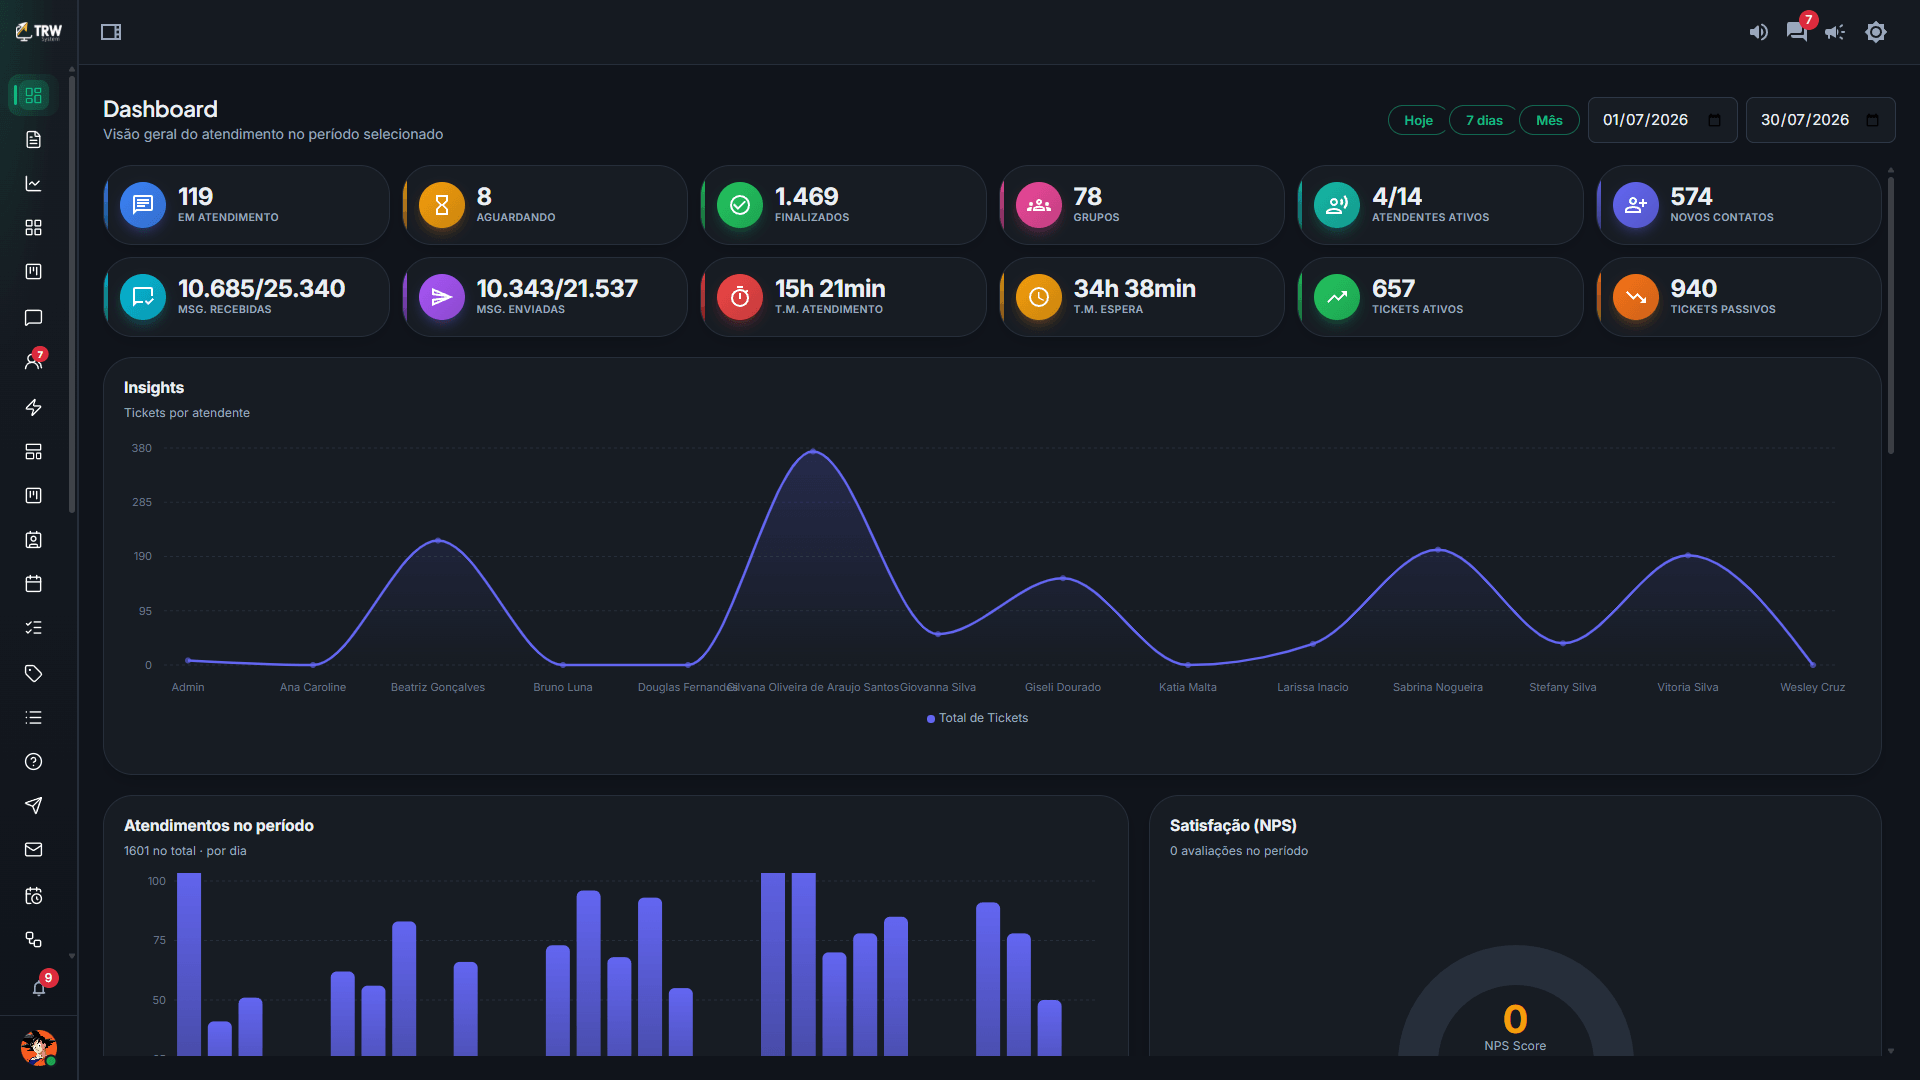Open the flow connections sidebar icon
The image size is (1920, 1080).
click(x=33, y=940)
